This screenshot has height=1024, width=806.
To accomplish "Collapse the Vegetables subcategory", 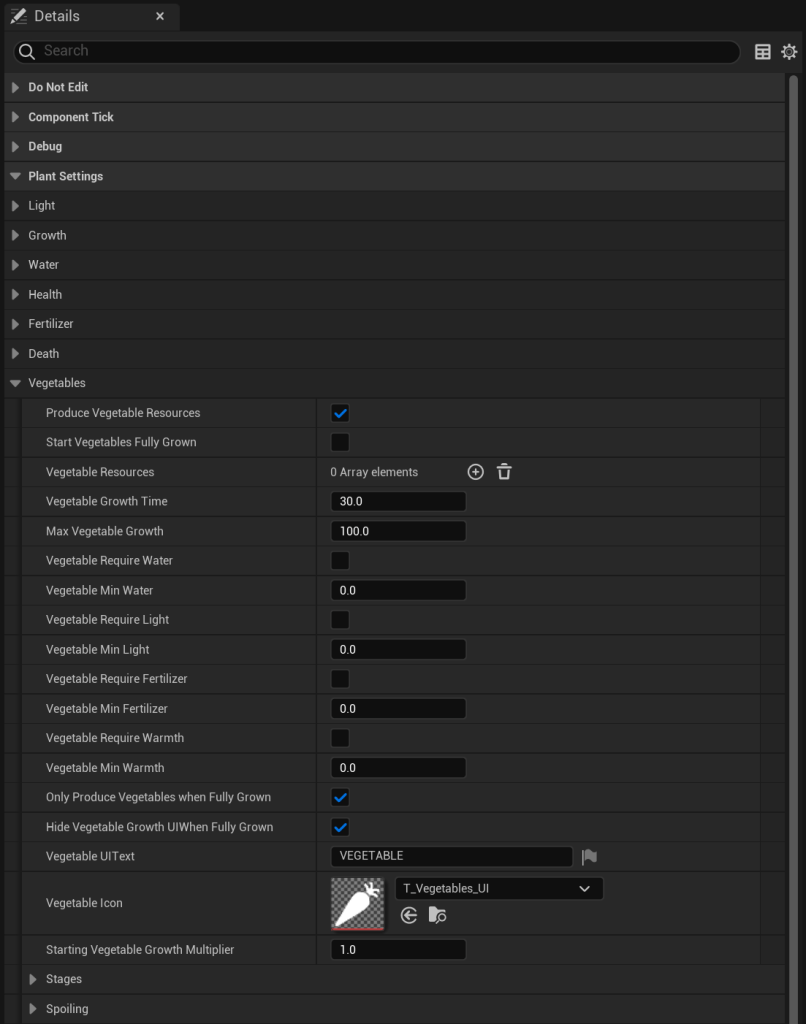I will coord(15,383).
